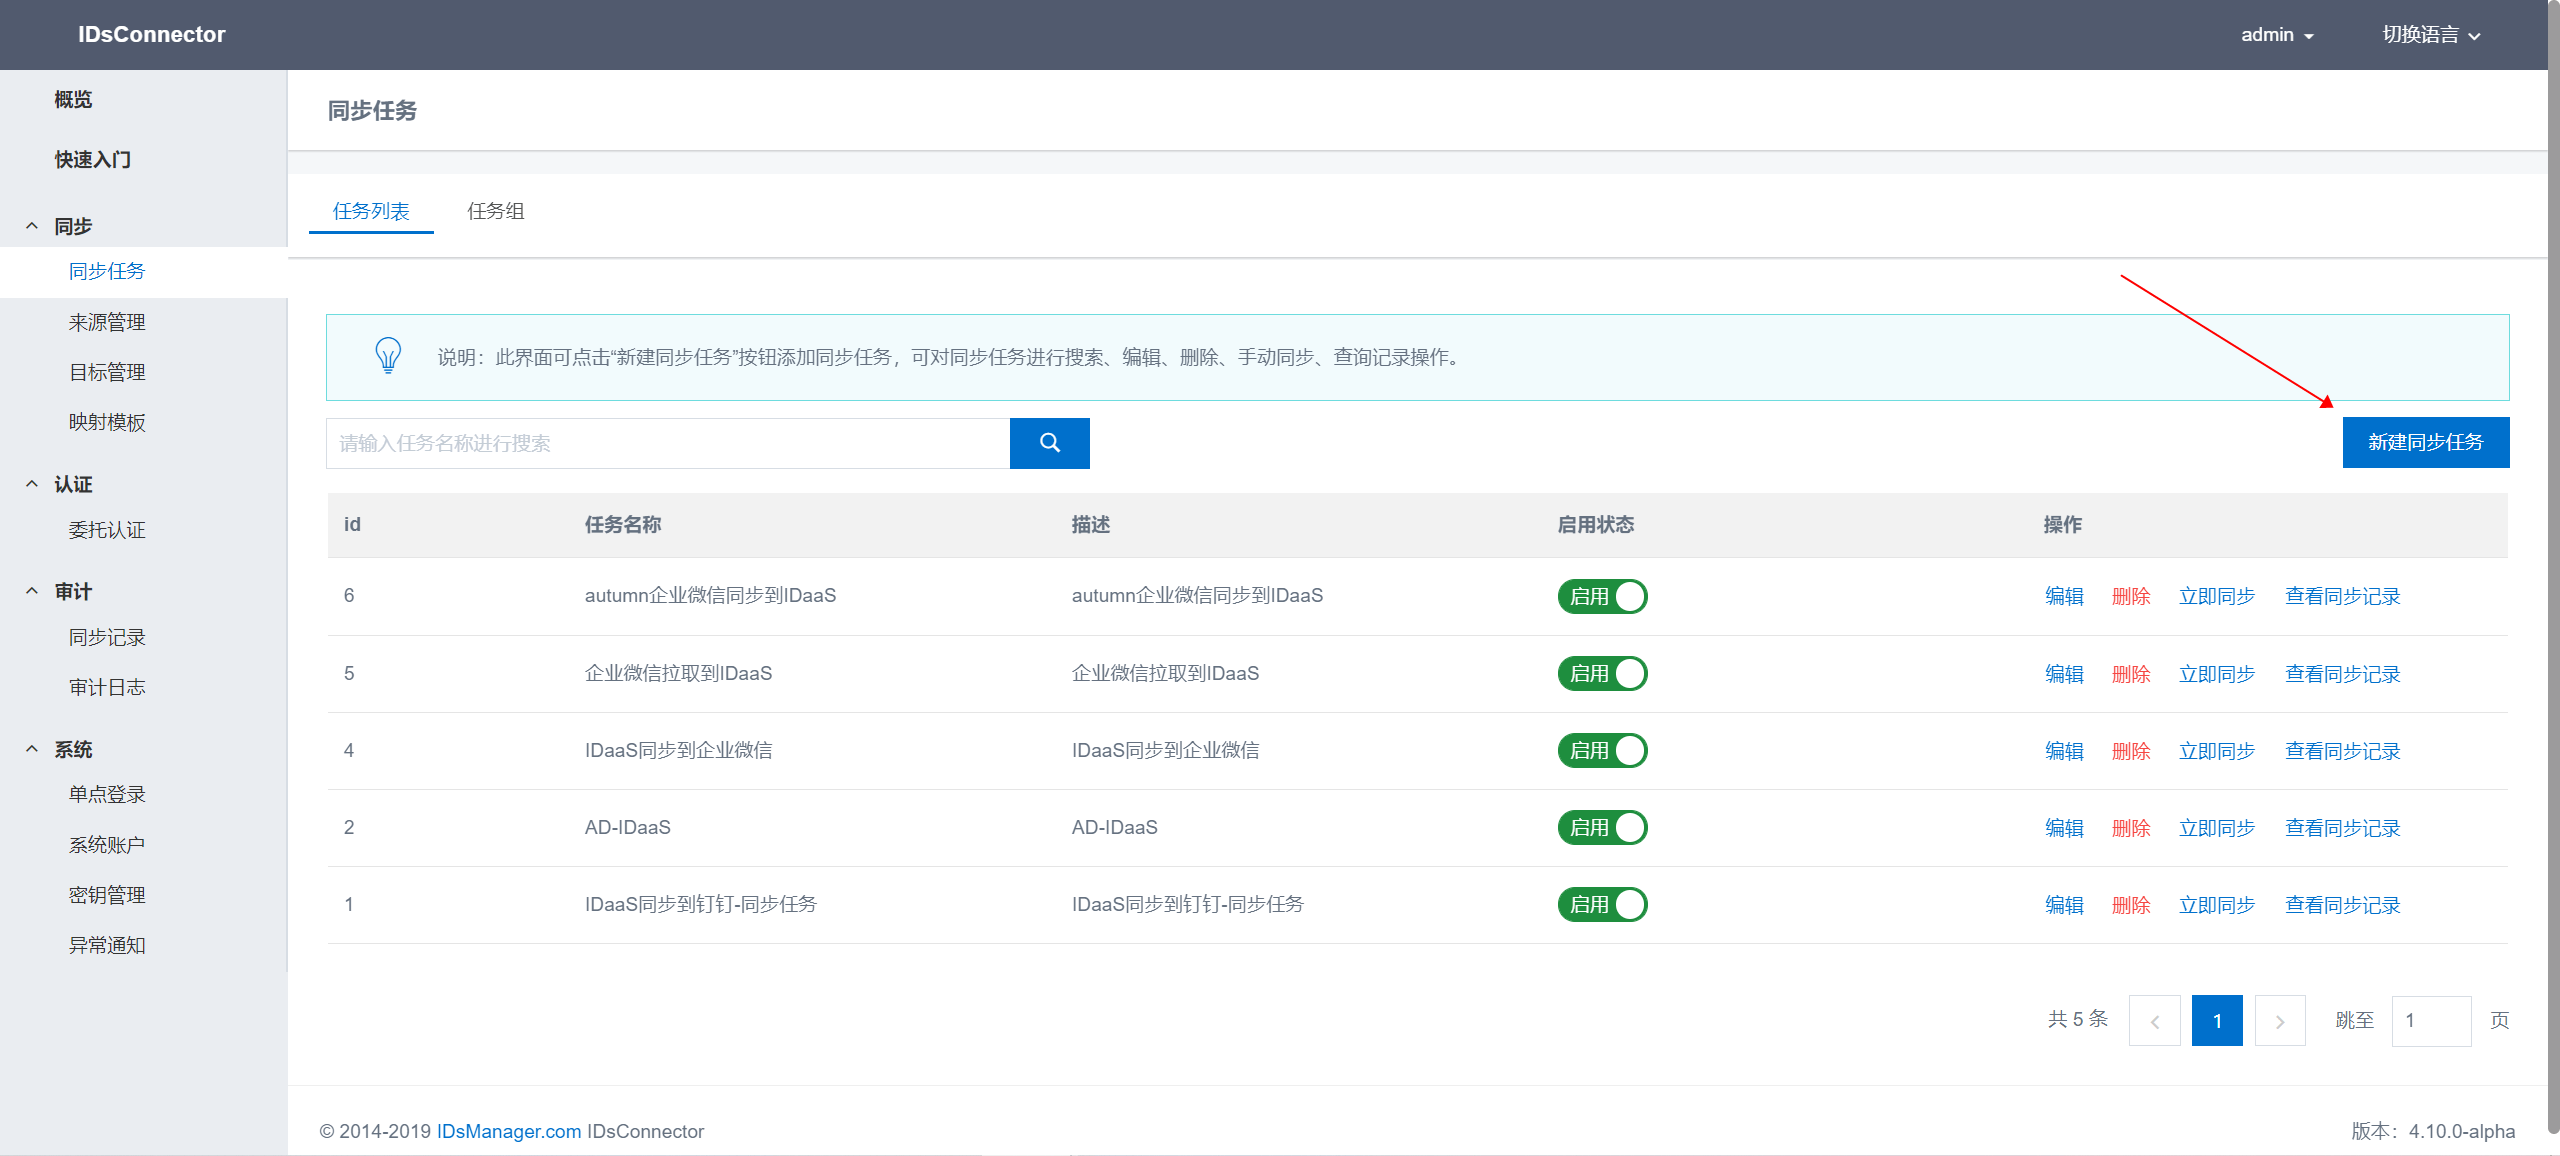Open 异常通知 in the sidebar
The height and width of the screenshot is (1156, 2560).
coord(107,945)
